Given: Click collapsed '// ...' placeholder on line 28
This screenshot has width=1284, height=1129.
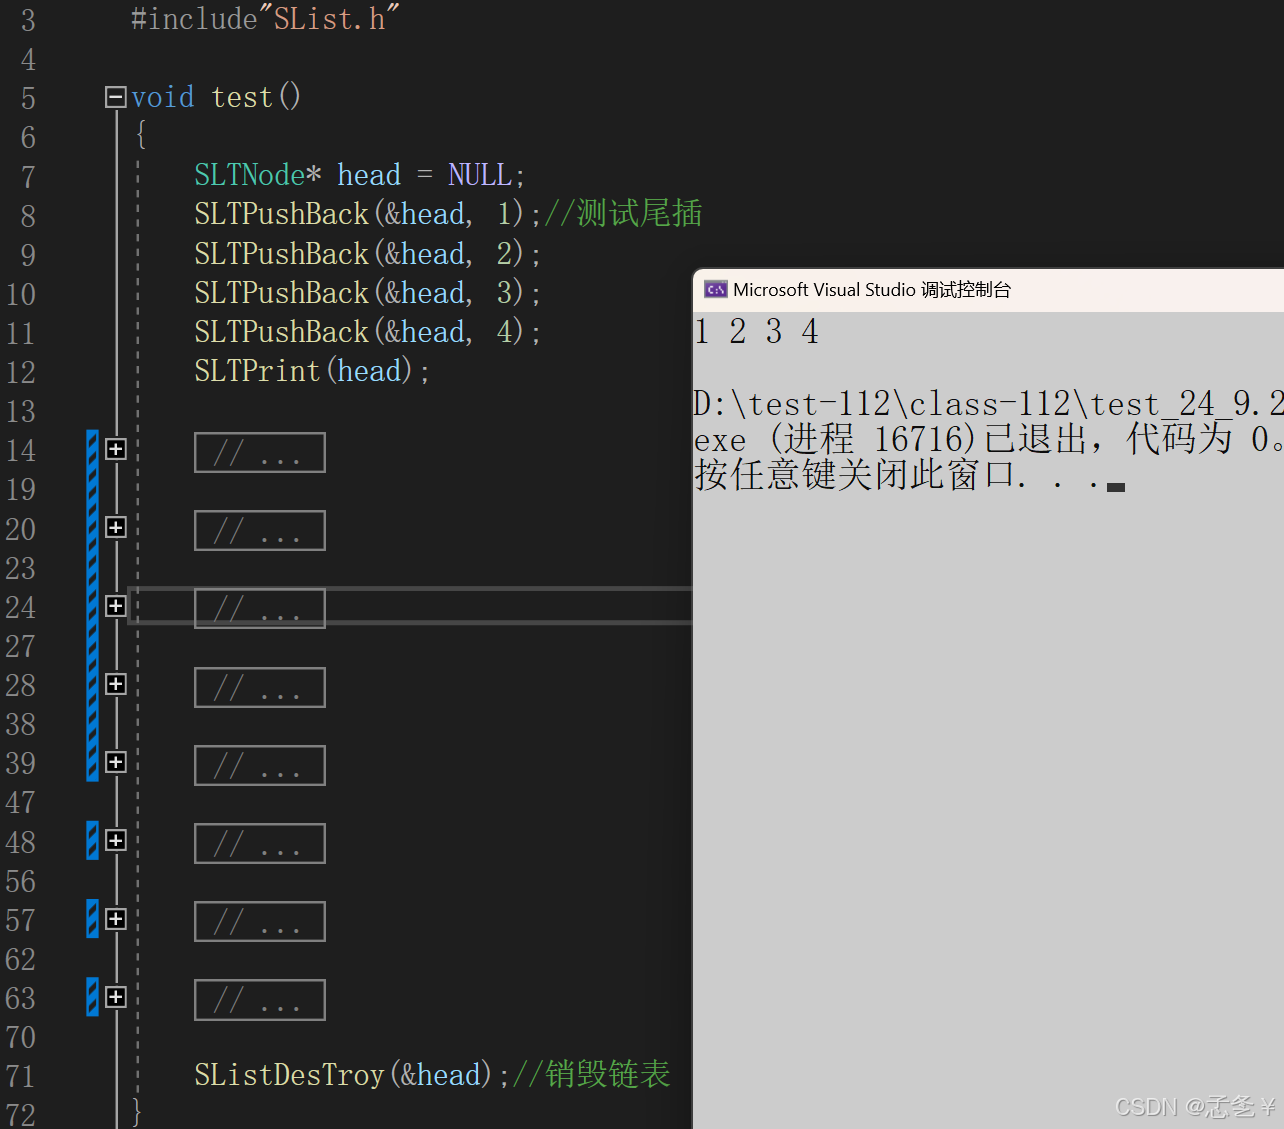Looking at the screenshot, I should click(260, 687).
